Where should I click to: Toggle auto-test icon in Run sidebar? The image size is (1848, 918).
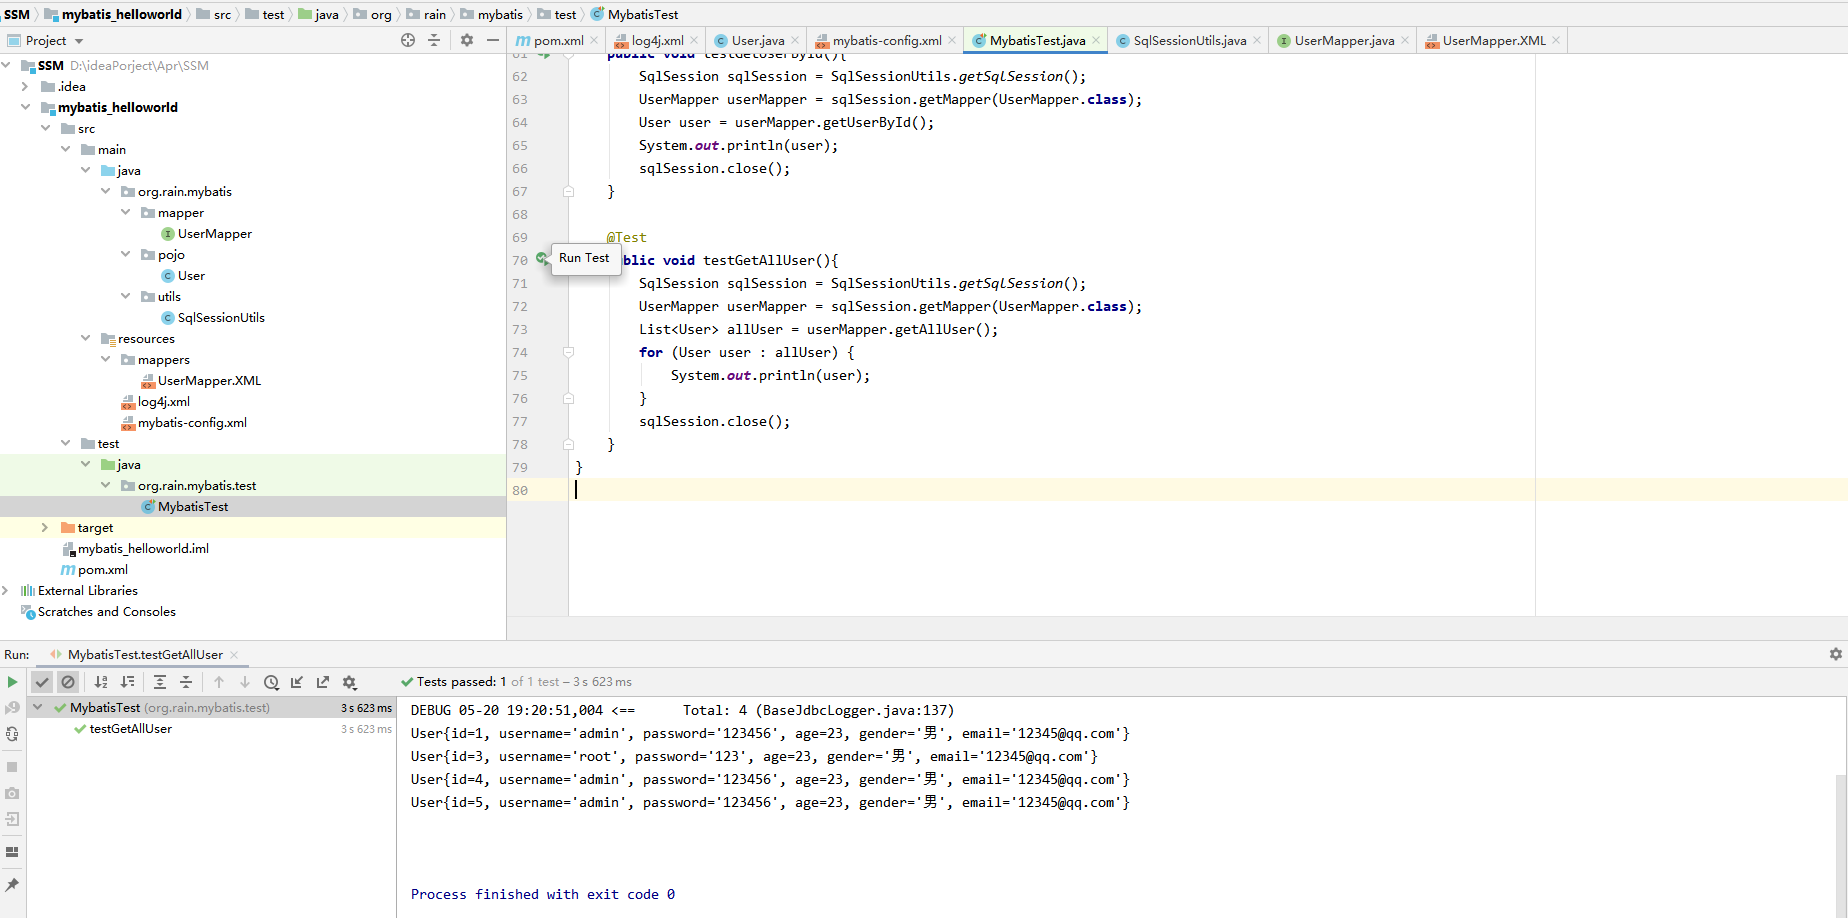pos(12,734)
